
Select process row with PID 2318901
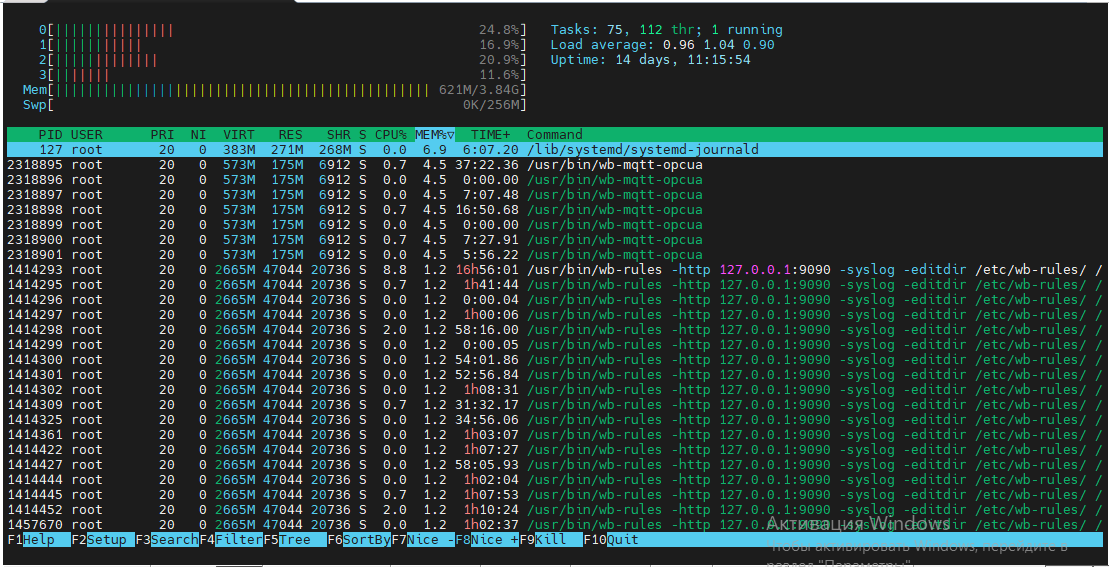click(554, 255)
